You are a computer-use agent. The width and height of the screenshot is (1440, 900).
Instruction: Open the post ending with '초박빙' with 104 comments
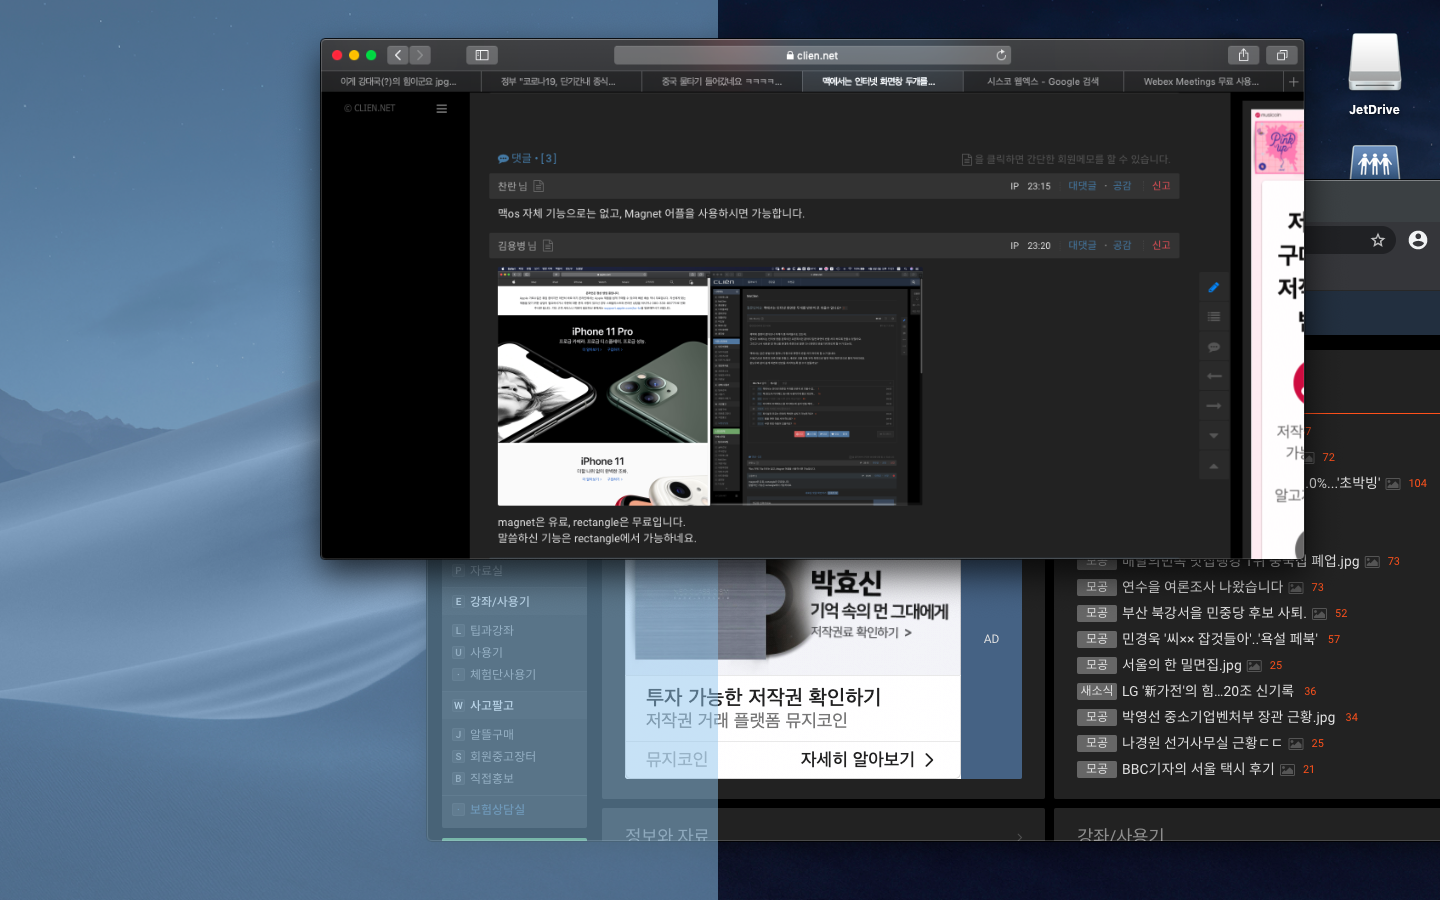(1343, 483)
